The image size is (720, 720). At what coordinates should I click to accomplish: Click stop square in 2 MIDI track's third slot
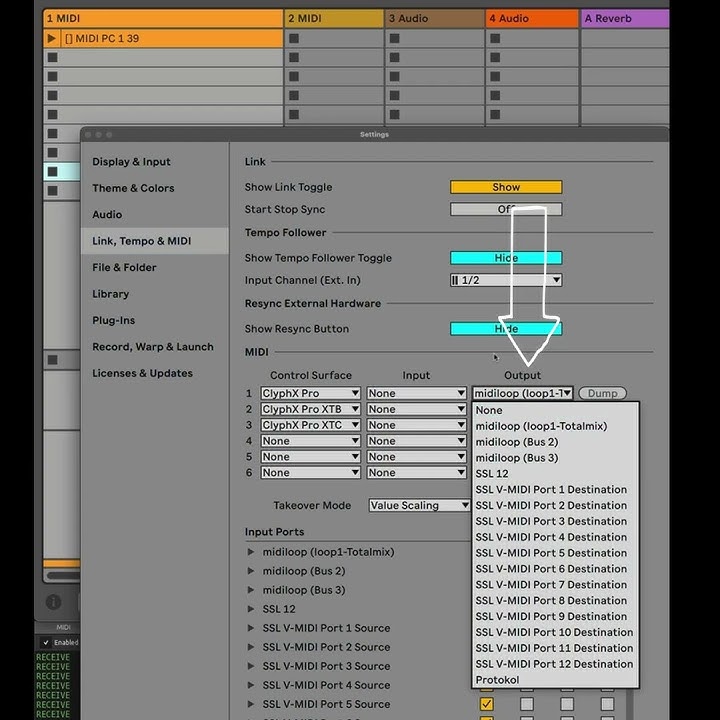point(294,76)
